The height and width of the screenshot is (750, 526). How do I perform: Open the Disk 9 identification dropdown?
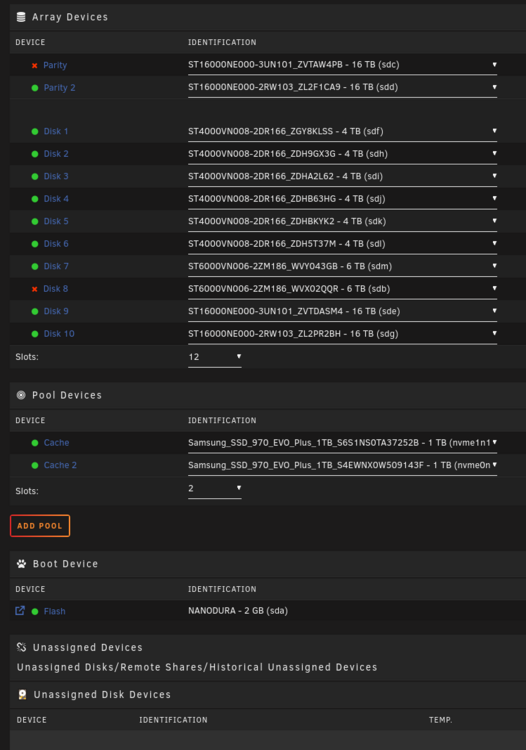tap(342, 311)
